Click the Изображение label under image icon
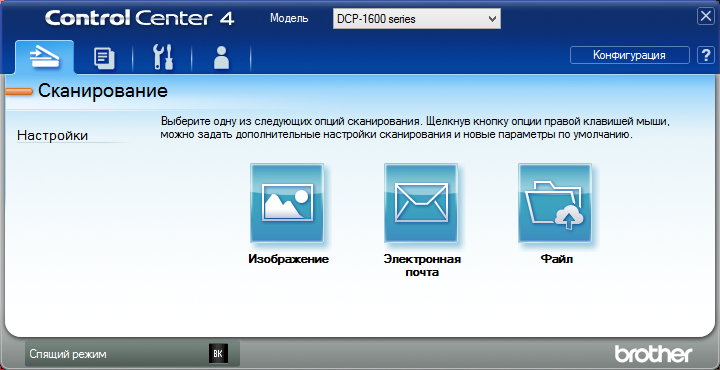Viewport: 720px width, 370px height. 288,259
